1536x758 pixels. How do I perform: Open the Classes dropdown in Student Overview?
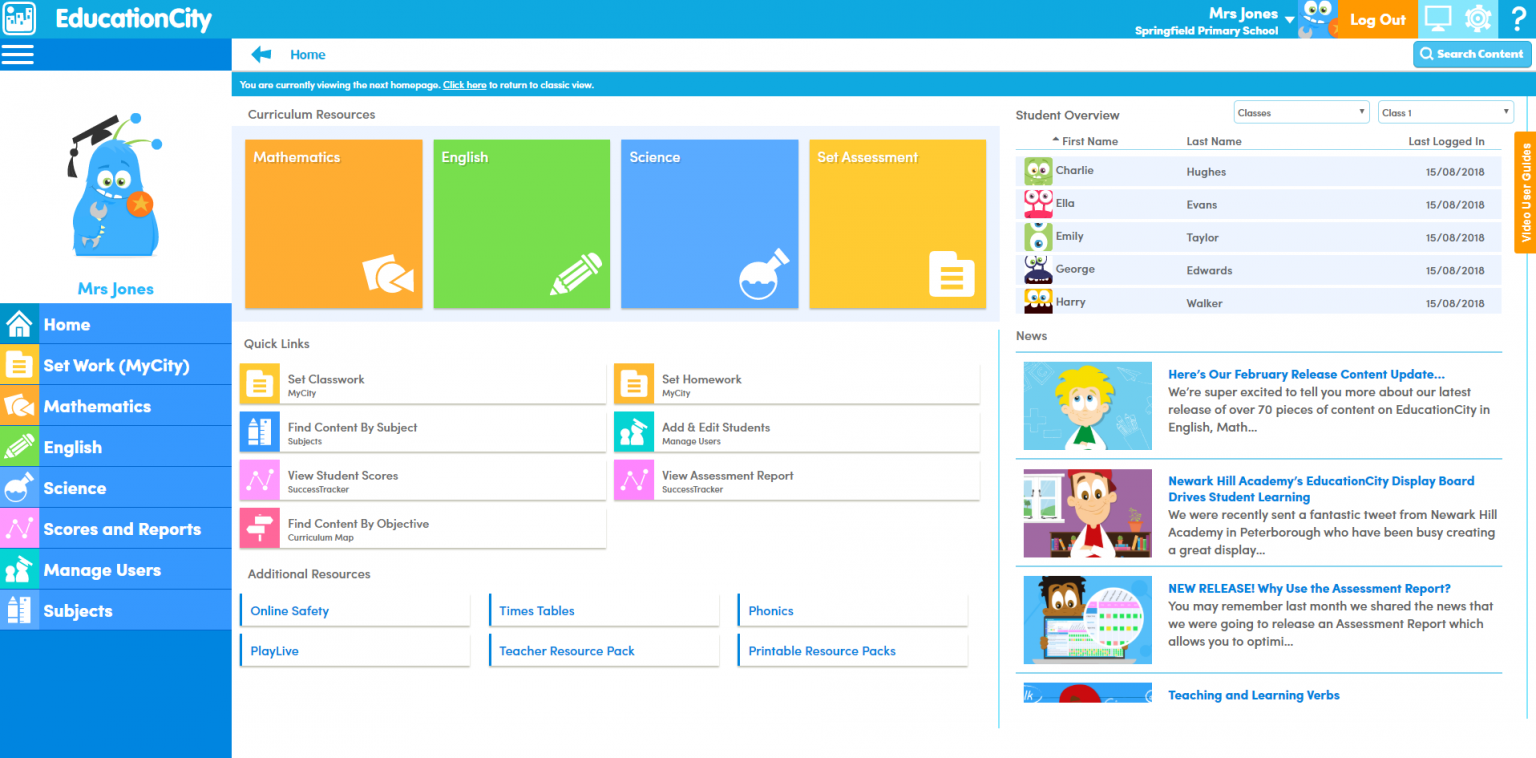[1300, 111]
